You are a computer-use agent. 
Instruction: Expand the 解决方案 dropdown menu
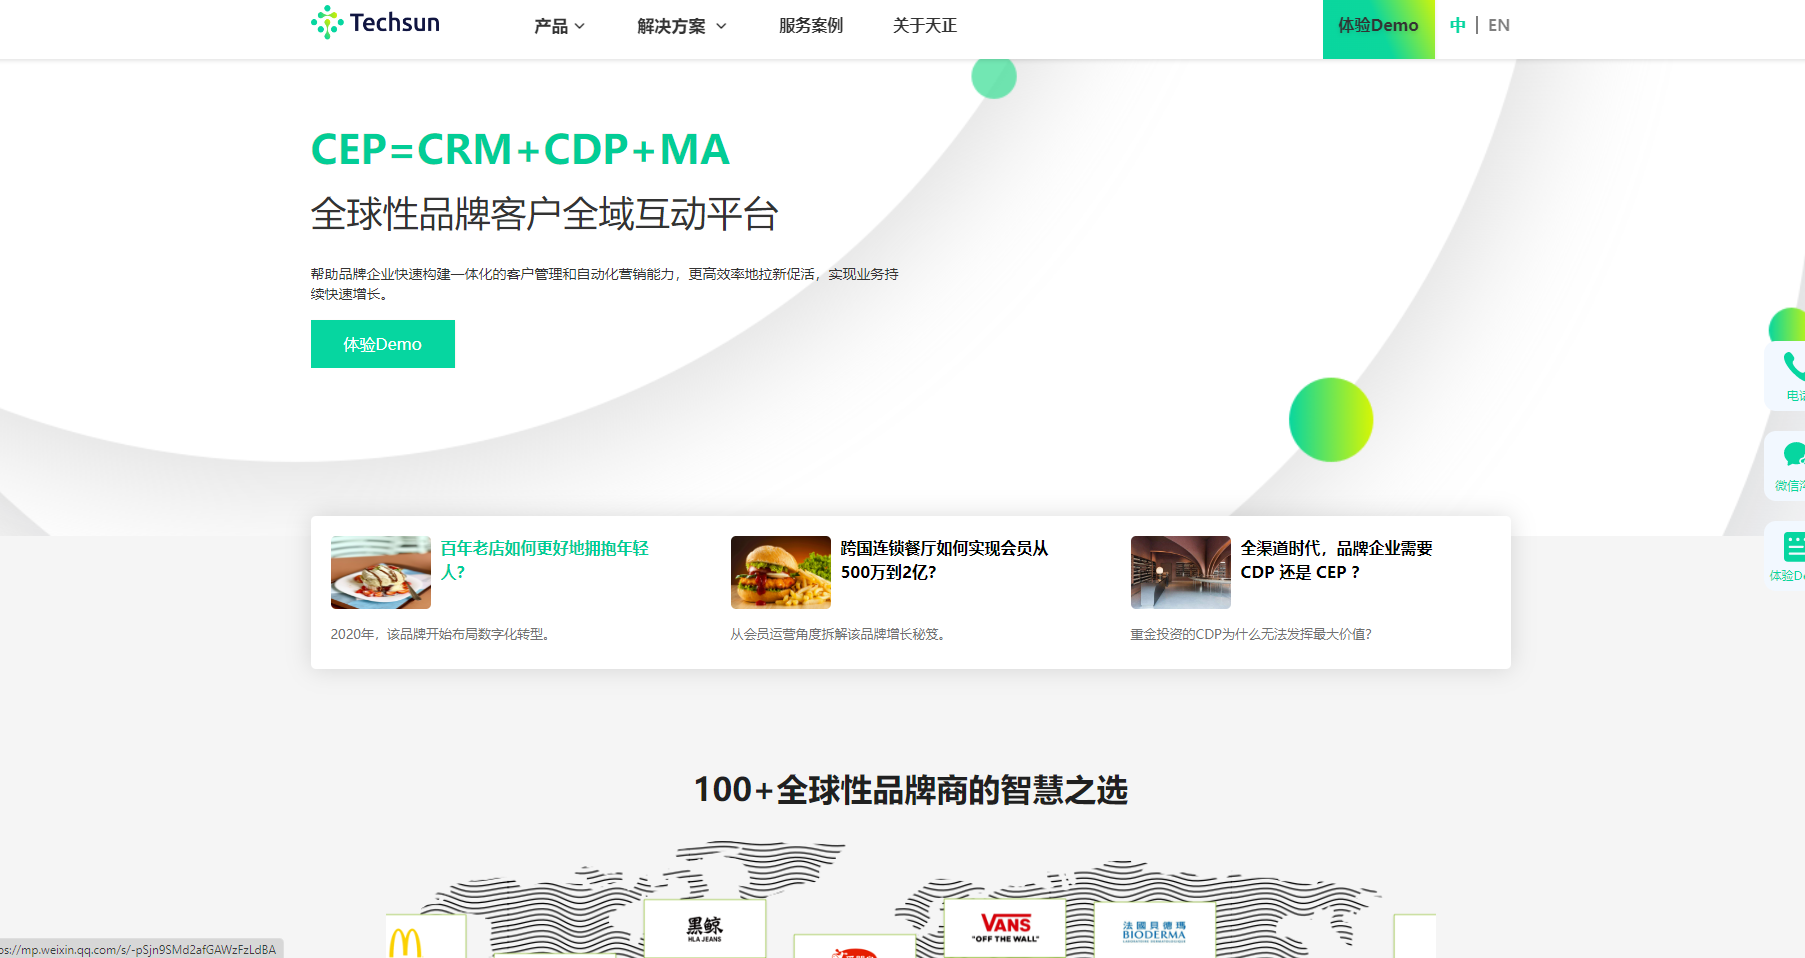(x=681, y=26)
